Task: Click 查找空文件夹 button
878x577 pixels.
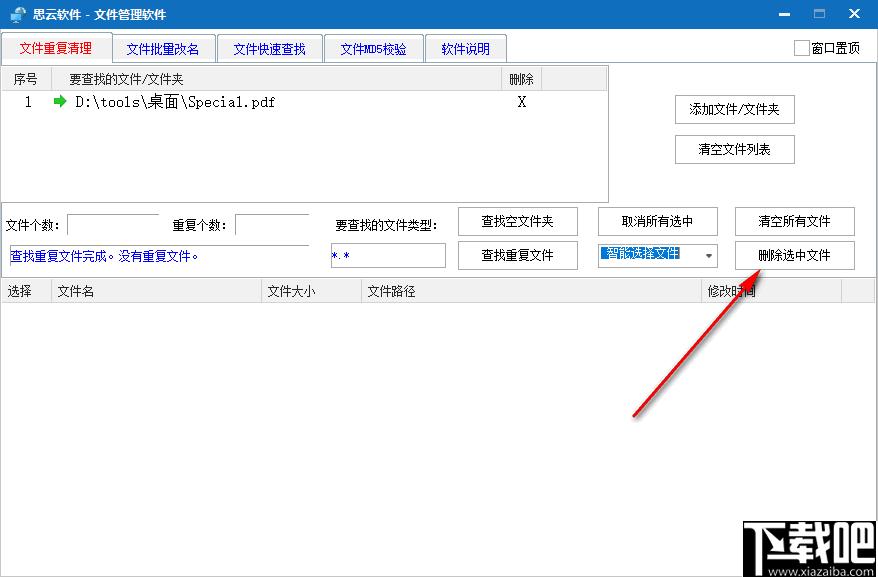Action: pos(517,222)
